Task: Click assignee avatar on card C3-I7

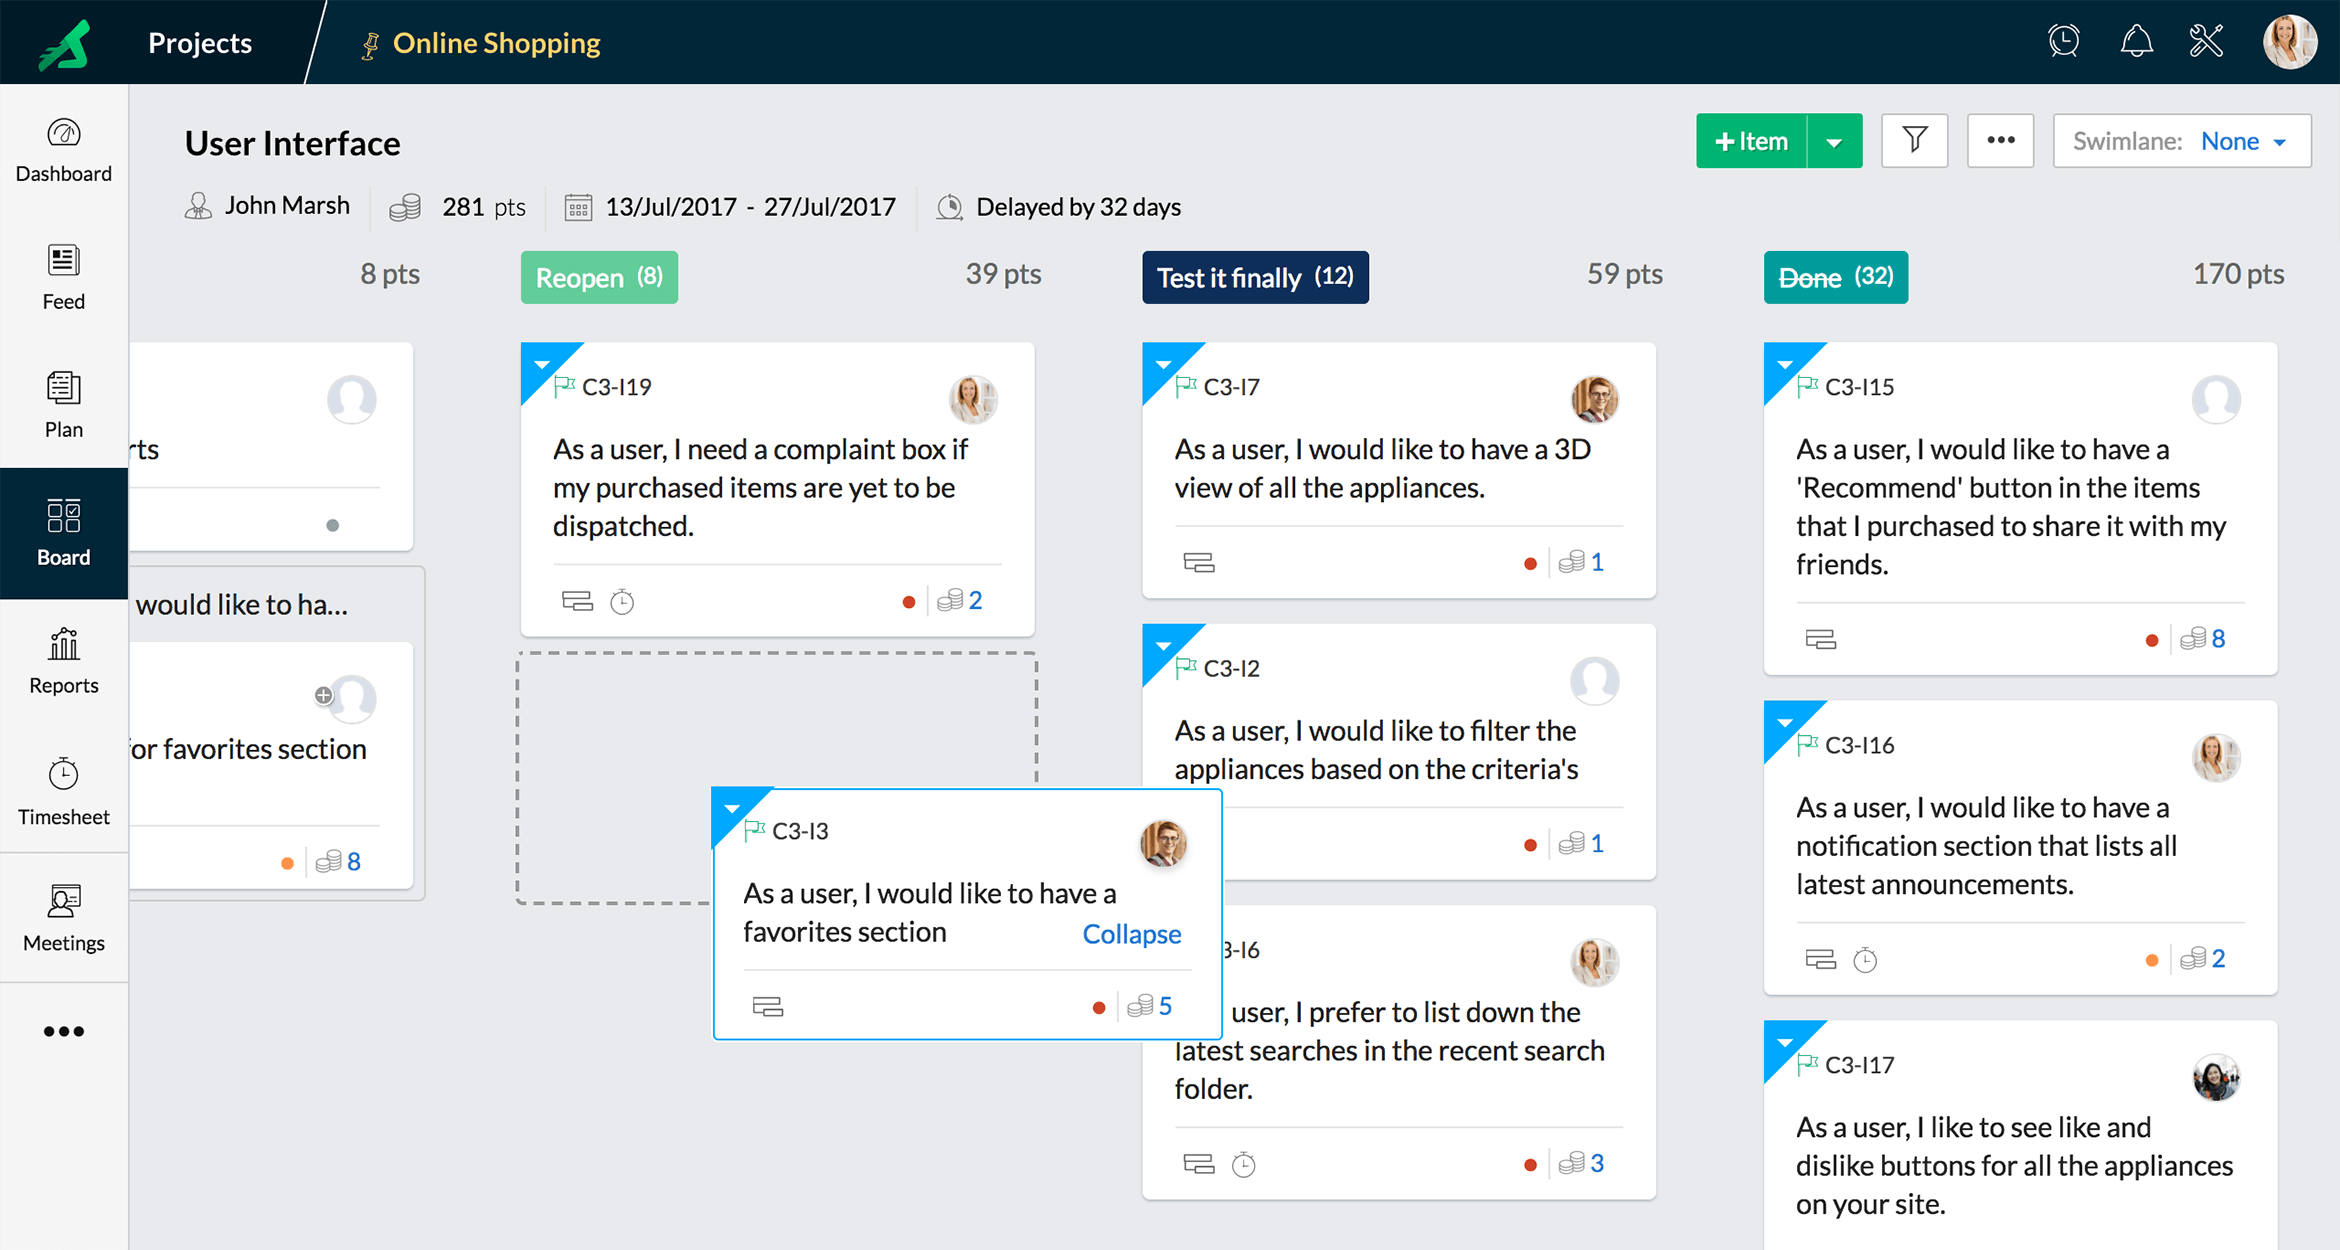Action: (x=1595, y=399)
